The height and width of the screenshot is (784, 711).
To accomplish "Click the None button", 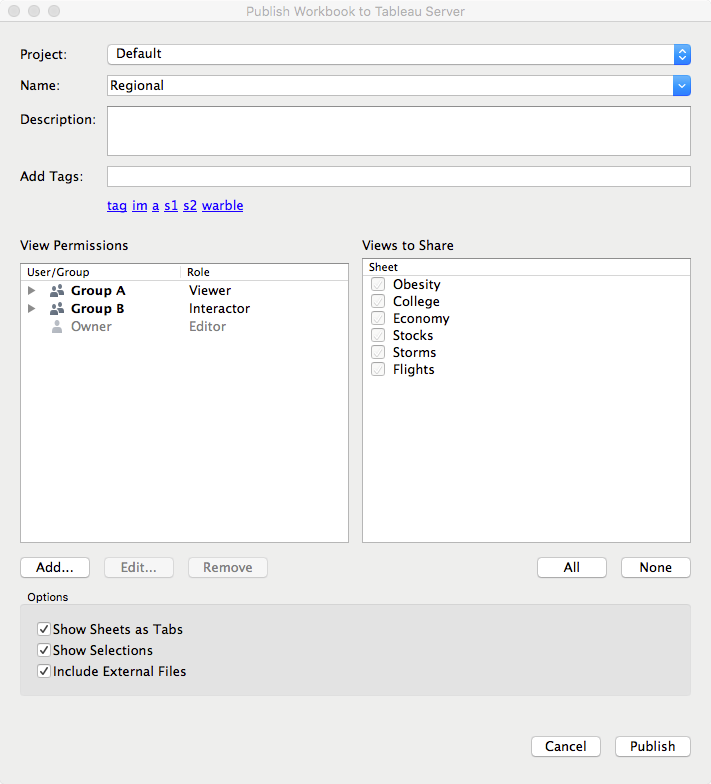I will pos(656,568).
